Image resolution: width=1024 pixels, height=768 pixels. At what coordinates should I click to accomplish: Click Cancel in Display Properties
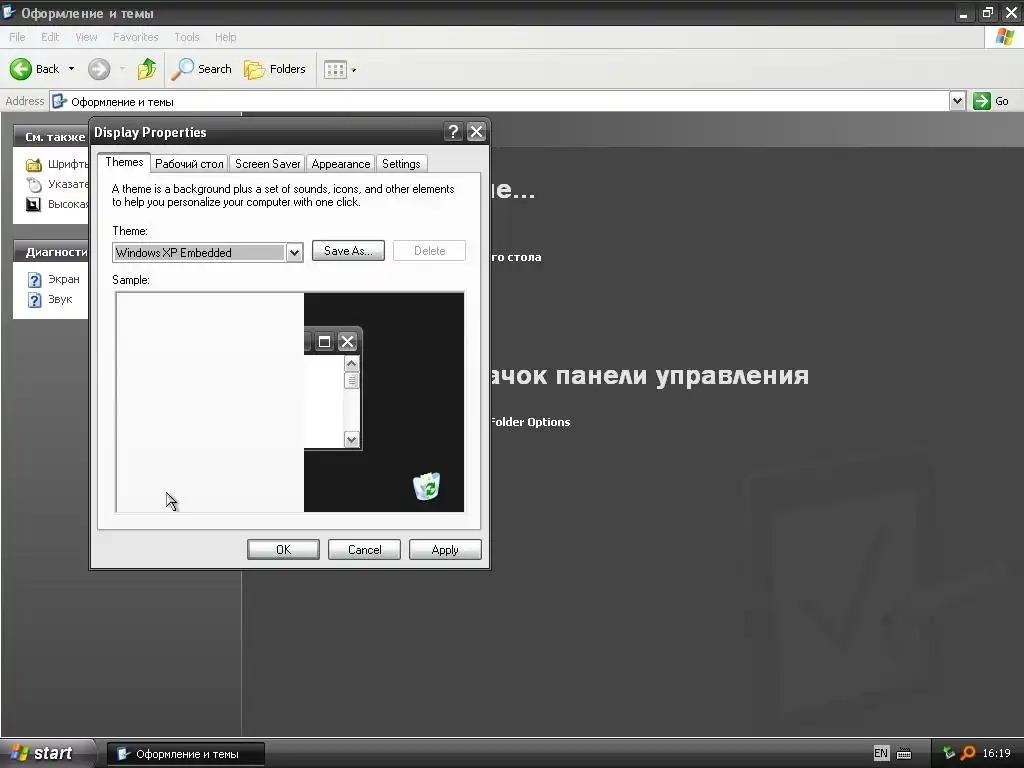(364, 550)
